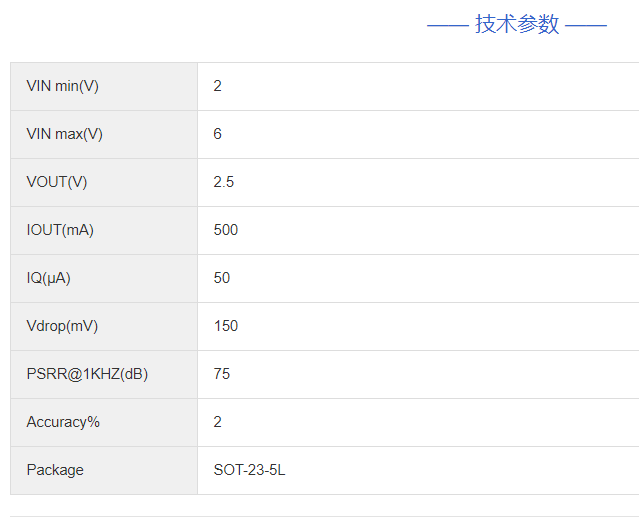Select the VIN min value 2

pos(218,86)
